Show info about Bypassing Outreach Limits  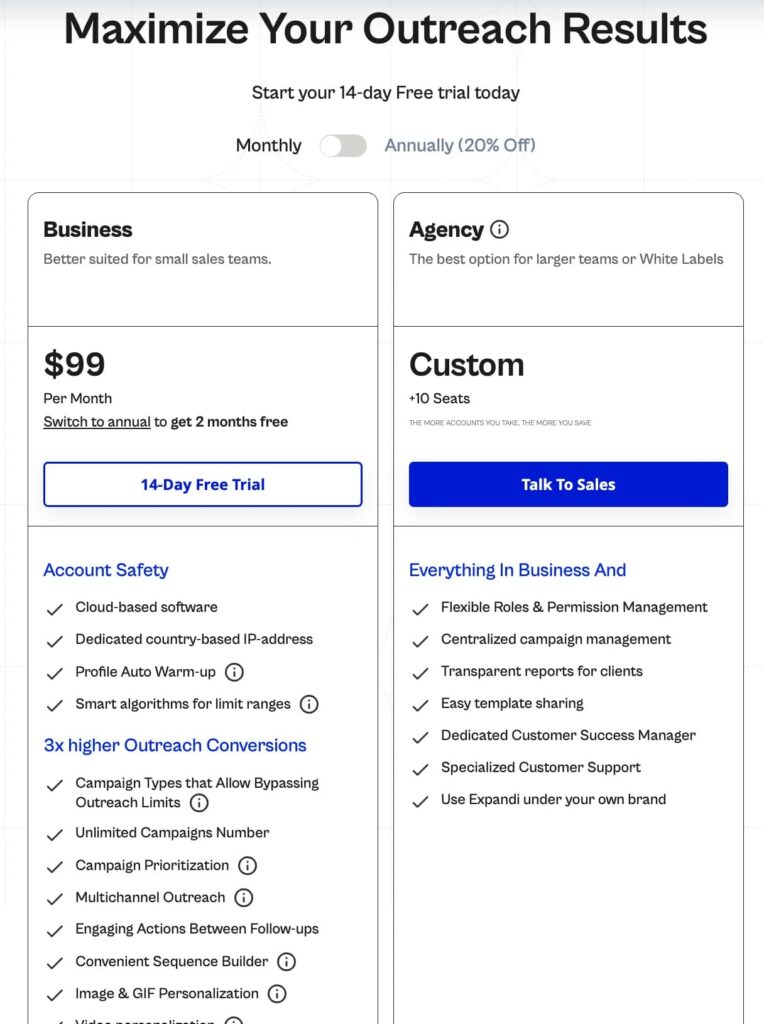[x=199, y=803]
